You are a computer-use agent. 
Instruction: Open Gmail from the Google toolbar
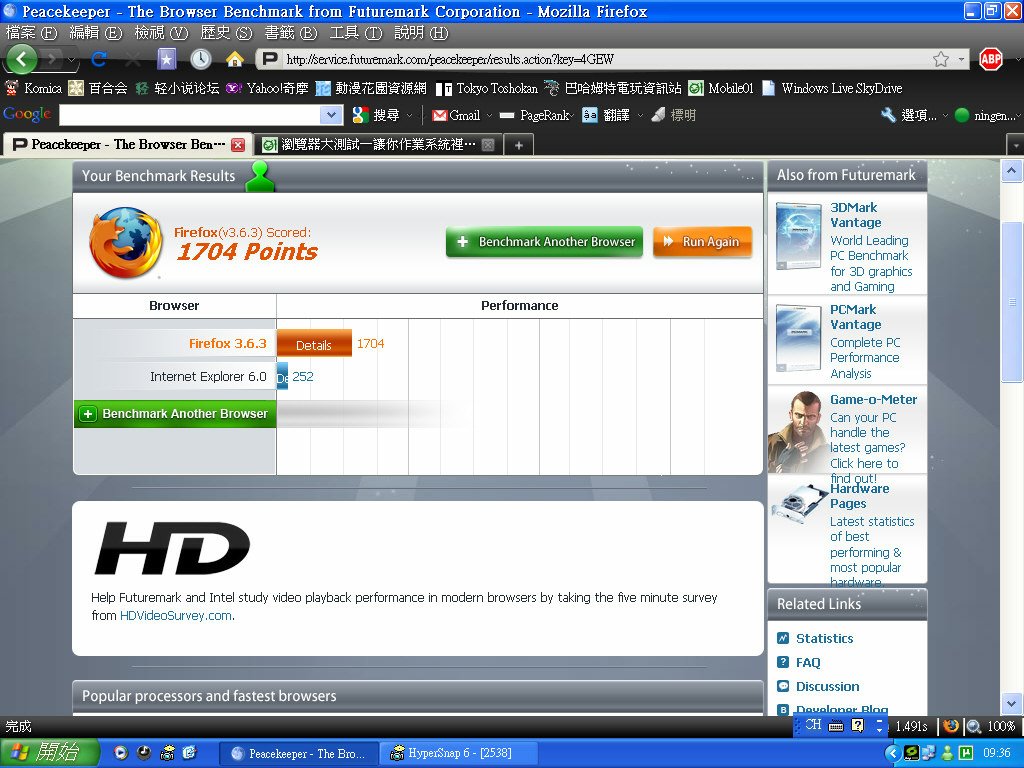tap(456, 116)
